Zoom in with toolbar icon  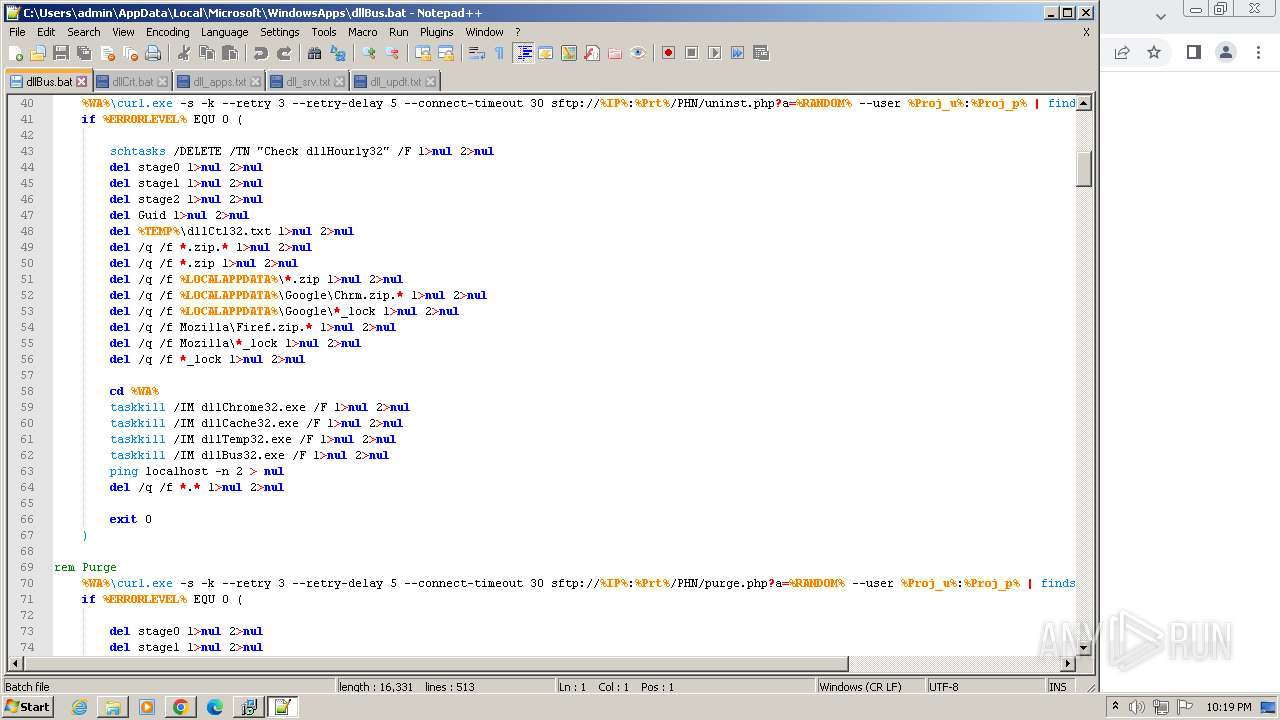point(369,53)
